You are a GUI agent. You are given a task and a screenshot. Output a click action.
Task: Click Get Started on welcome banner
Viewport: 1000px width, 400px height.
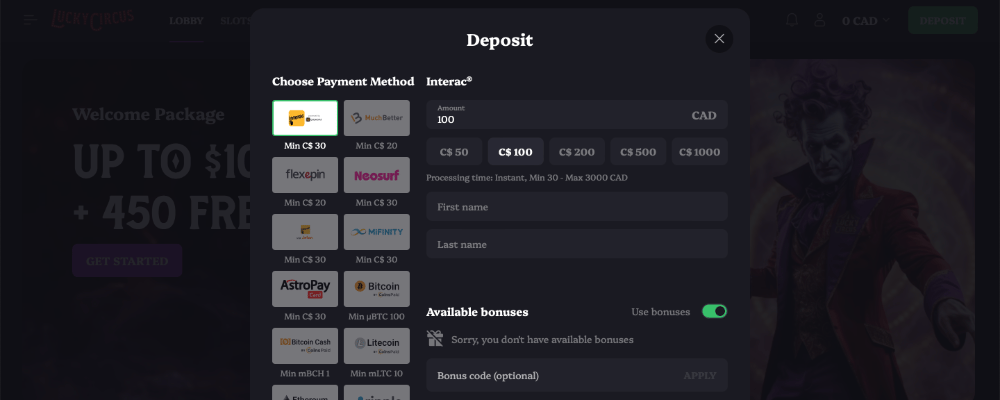[x=127, y=261]
